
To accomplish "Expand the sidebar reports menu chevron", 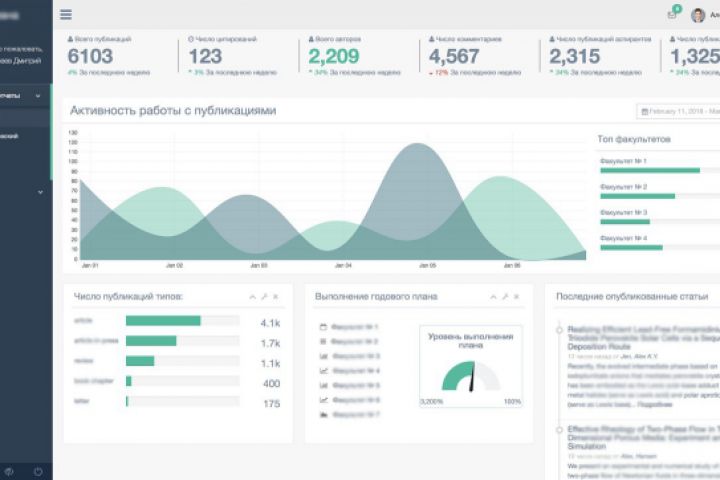I will coord(38,96).
